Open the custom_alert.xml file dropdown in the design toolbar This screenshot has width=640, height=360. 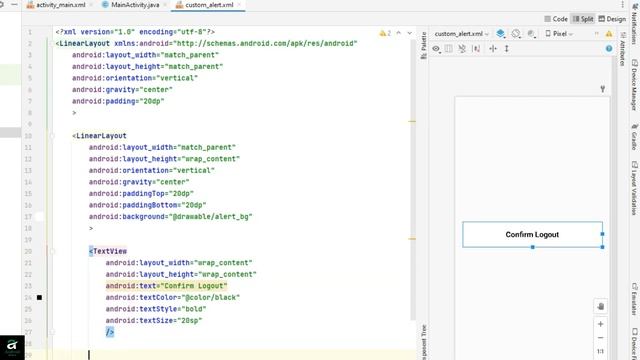461,34
